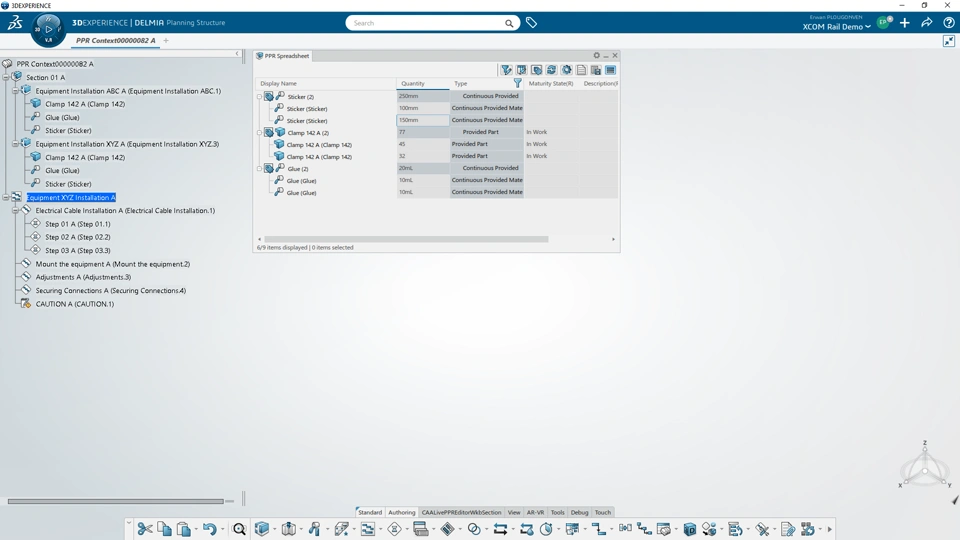Collapse Clamp 142 A (2) group in spreadsheet
This screenshot has width=960, height=540.
coord(260,133)
